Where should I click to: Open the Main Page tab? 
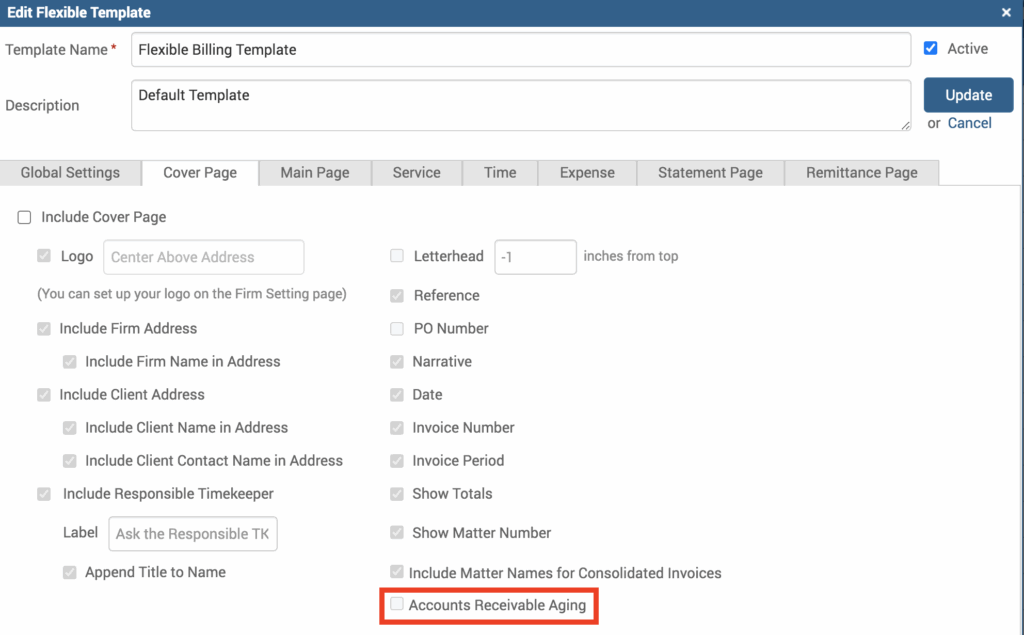click(x=315, y=172)
